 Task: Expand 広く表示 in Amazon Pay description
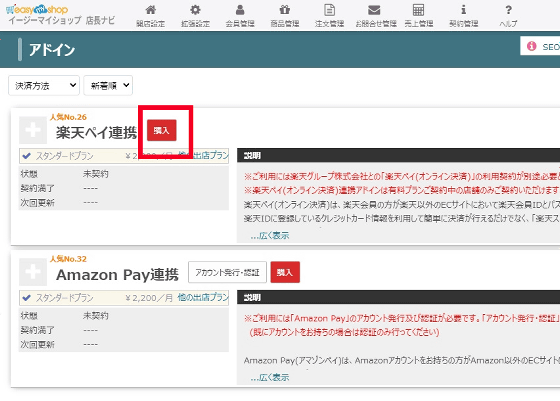pyautogui.click(x=270, y=377)
